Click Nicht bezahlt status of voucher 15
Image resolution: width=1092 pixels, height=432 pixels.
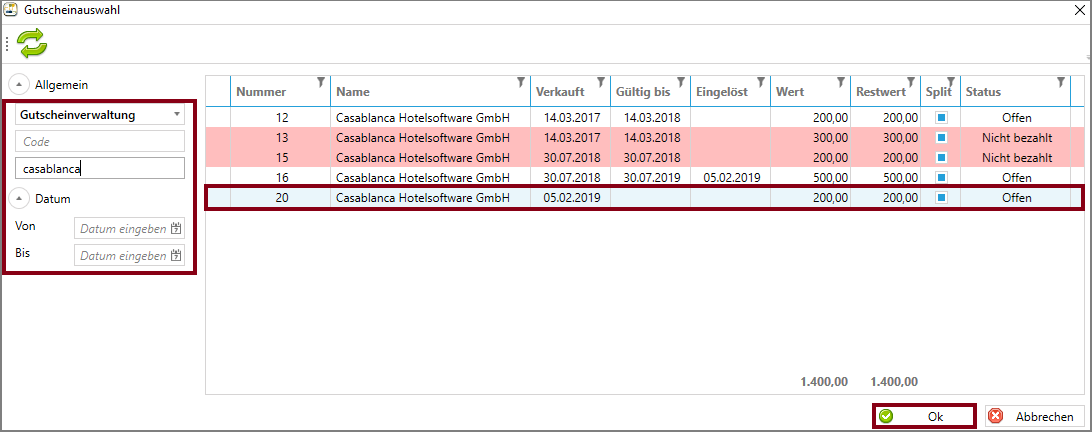coord(1017,157)
